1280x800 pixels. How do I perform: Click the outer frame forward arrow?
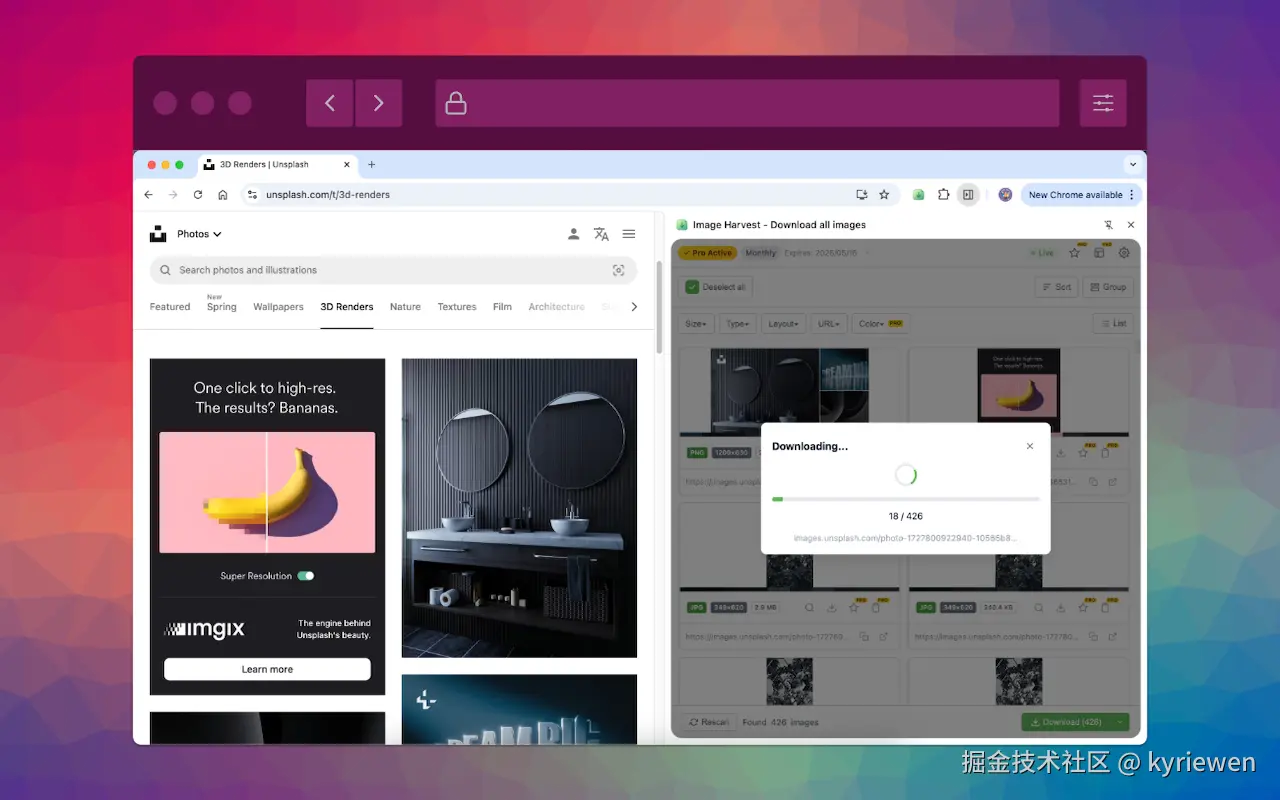[378, 103]
